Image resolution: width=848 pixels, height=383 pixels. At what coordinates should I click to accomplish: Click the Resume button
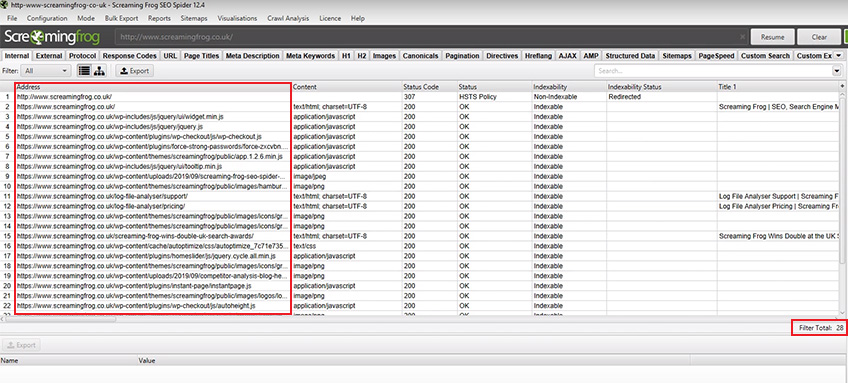click(772, 37)
